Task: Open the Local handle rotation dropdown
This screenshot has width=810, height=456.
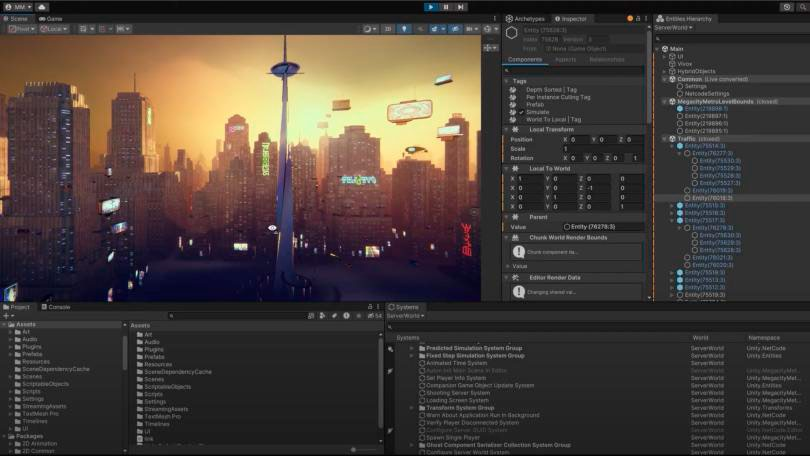Action: click(x=54, y=29)
